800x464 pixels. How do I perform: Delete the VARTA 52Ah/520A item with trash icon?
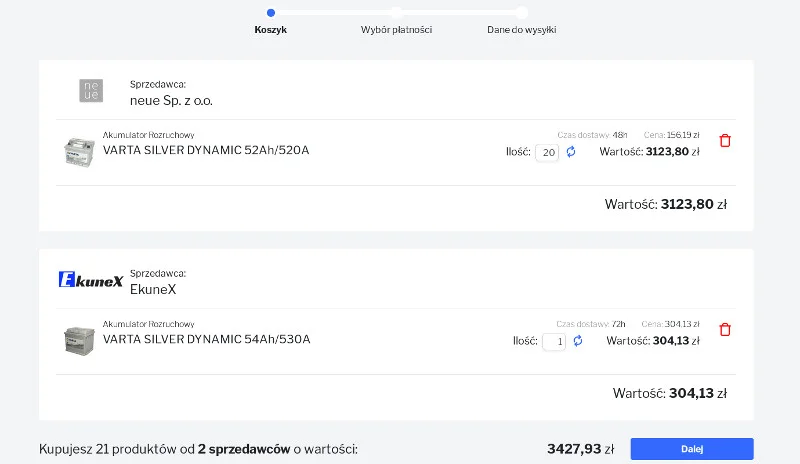tap(724, 140)
